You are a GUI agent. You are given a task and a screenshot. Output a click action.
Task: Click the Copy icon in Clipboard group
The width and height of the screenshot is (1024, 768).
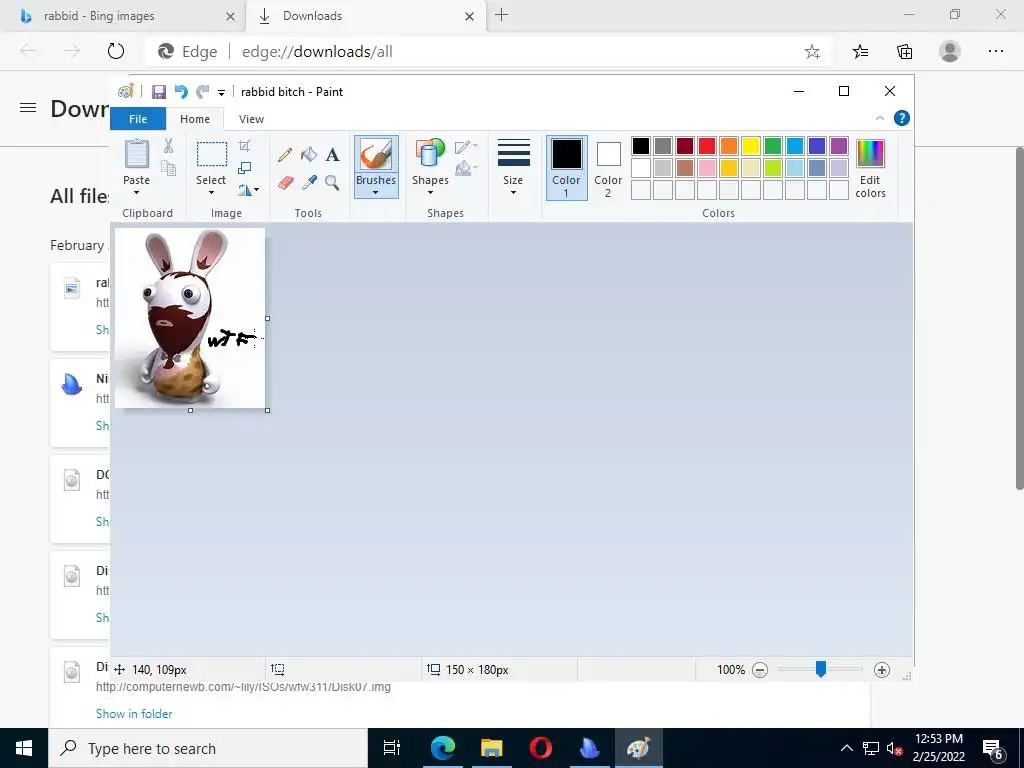(168, 168)
